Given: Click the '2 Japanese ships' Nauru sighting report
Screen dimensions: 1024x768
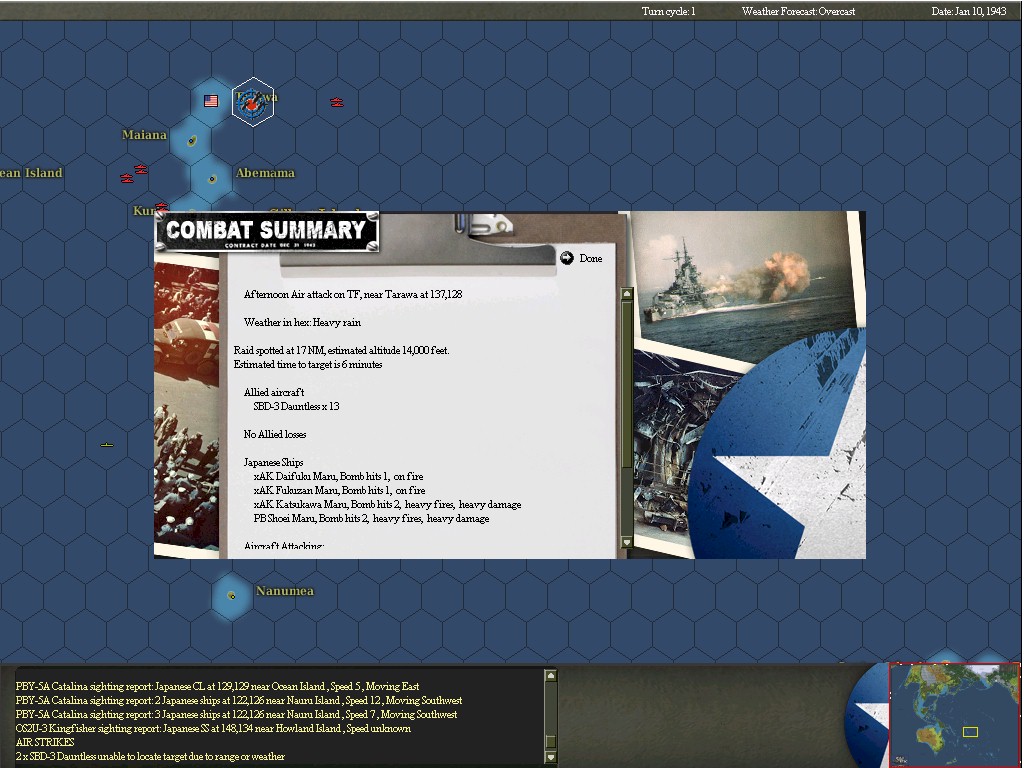Looking at the screenshot, I should [239, 701].
